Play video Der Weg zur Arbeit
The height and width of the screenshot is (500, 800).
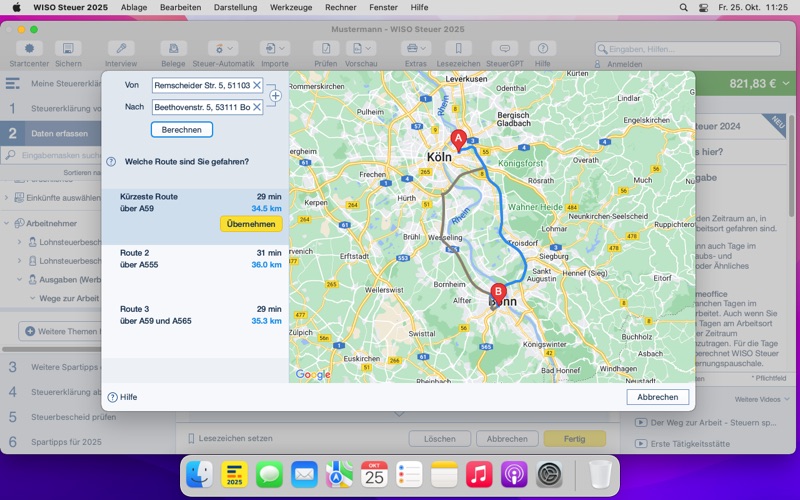pos(641,422)
